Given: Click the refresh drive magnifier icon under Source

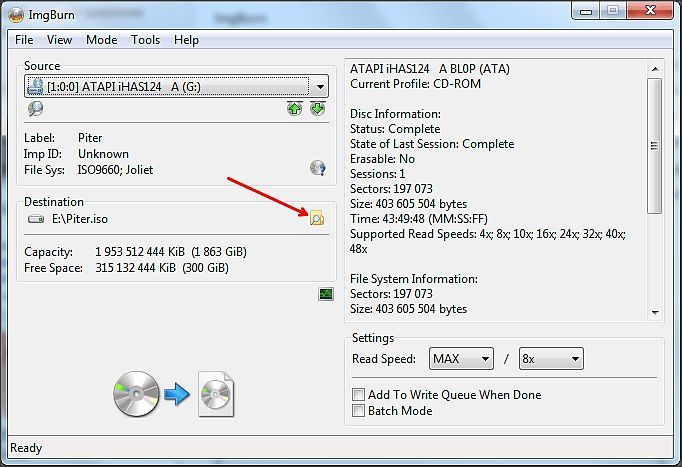Looking at the screenshot, I should [36, 109].
